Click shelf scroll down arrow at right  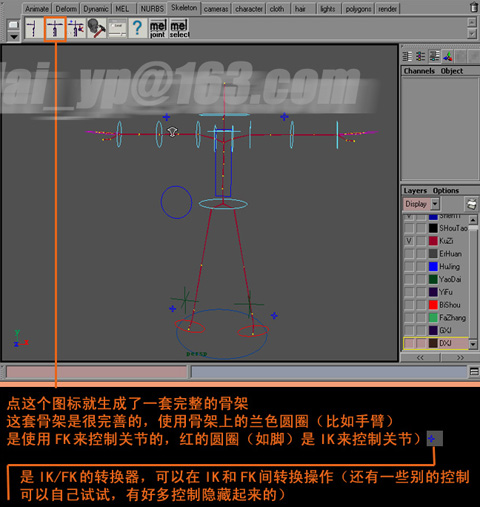pos(472,34)
